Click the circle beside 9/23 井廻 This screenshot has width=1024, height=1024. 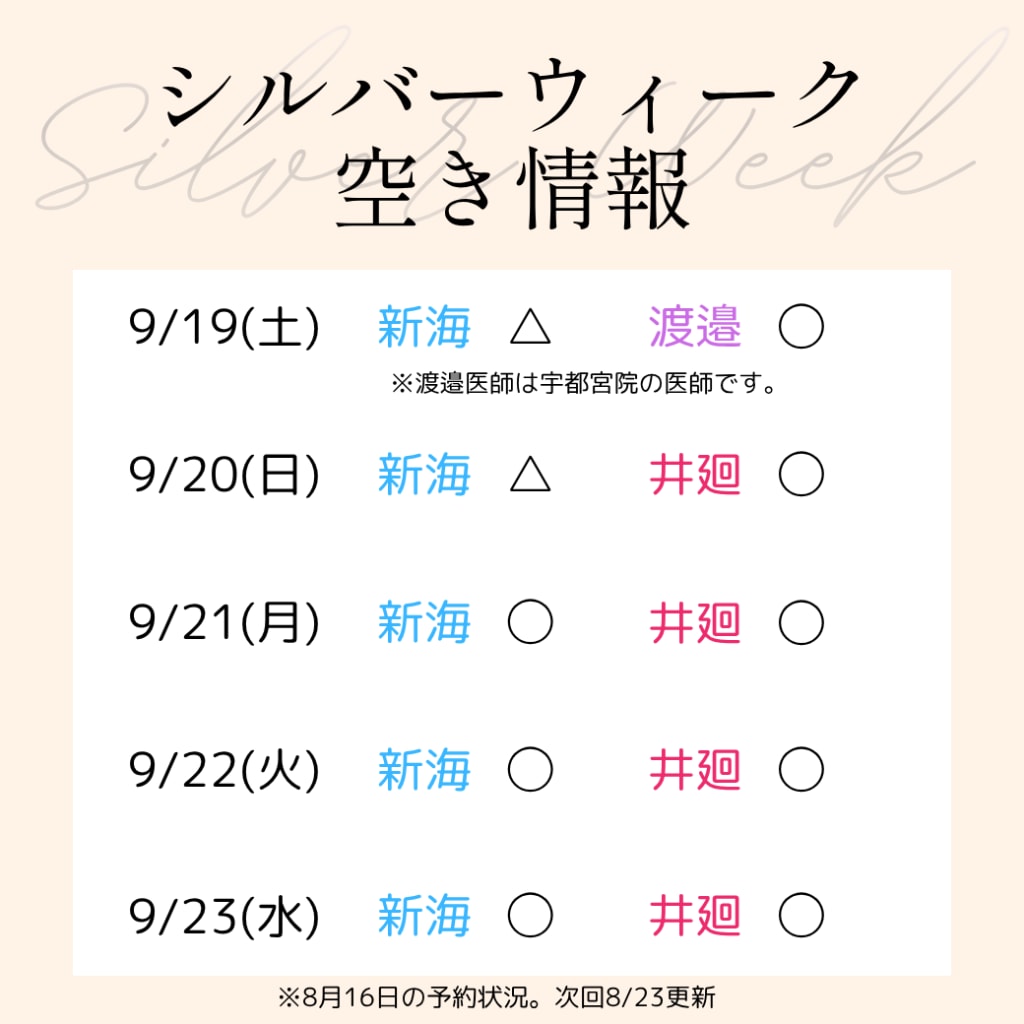801,915
